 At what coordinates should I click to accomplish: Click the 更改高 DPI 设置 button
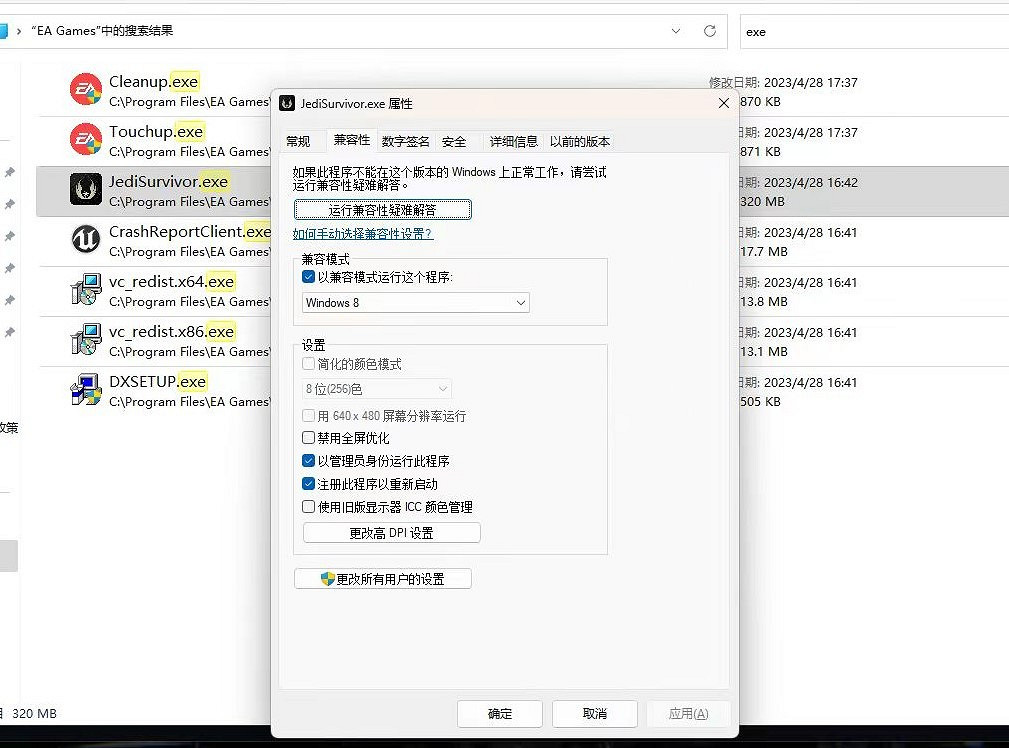391,533
